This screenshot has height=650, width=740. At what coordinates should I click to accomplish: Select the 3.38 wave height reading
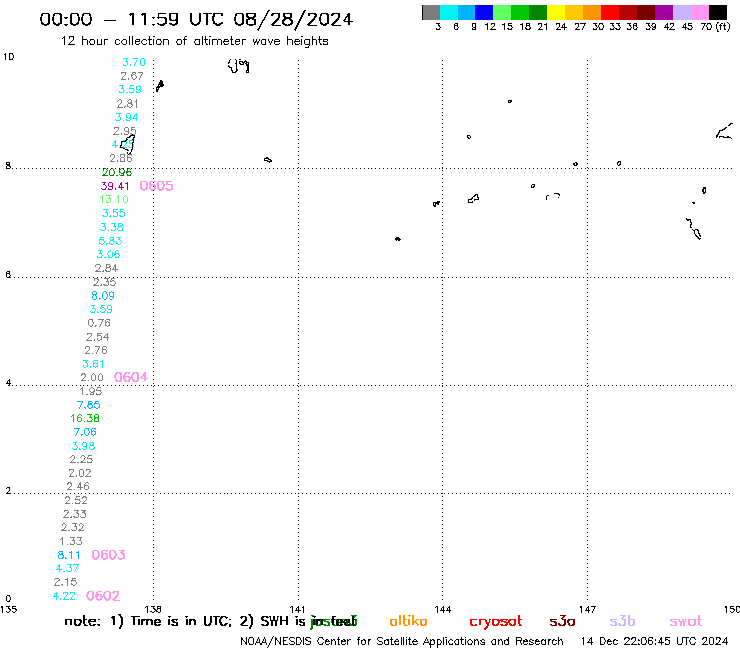coord(112,228)
